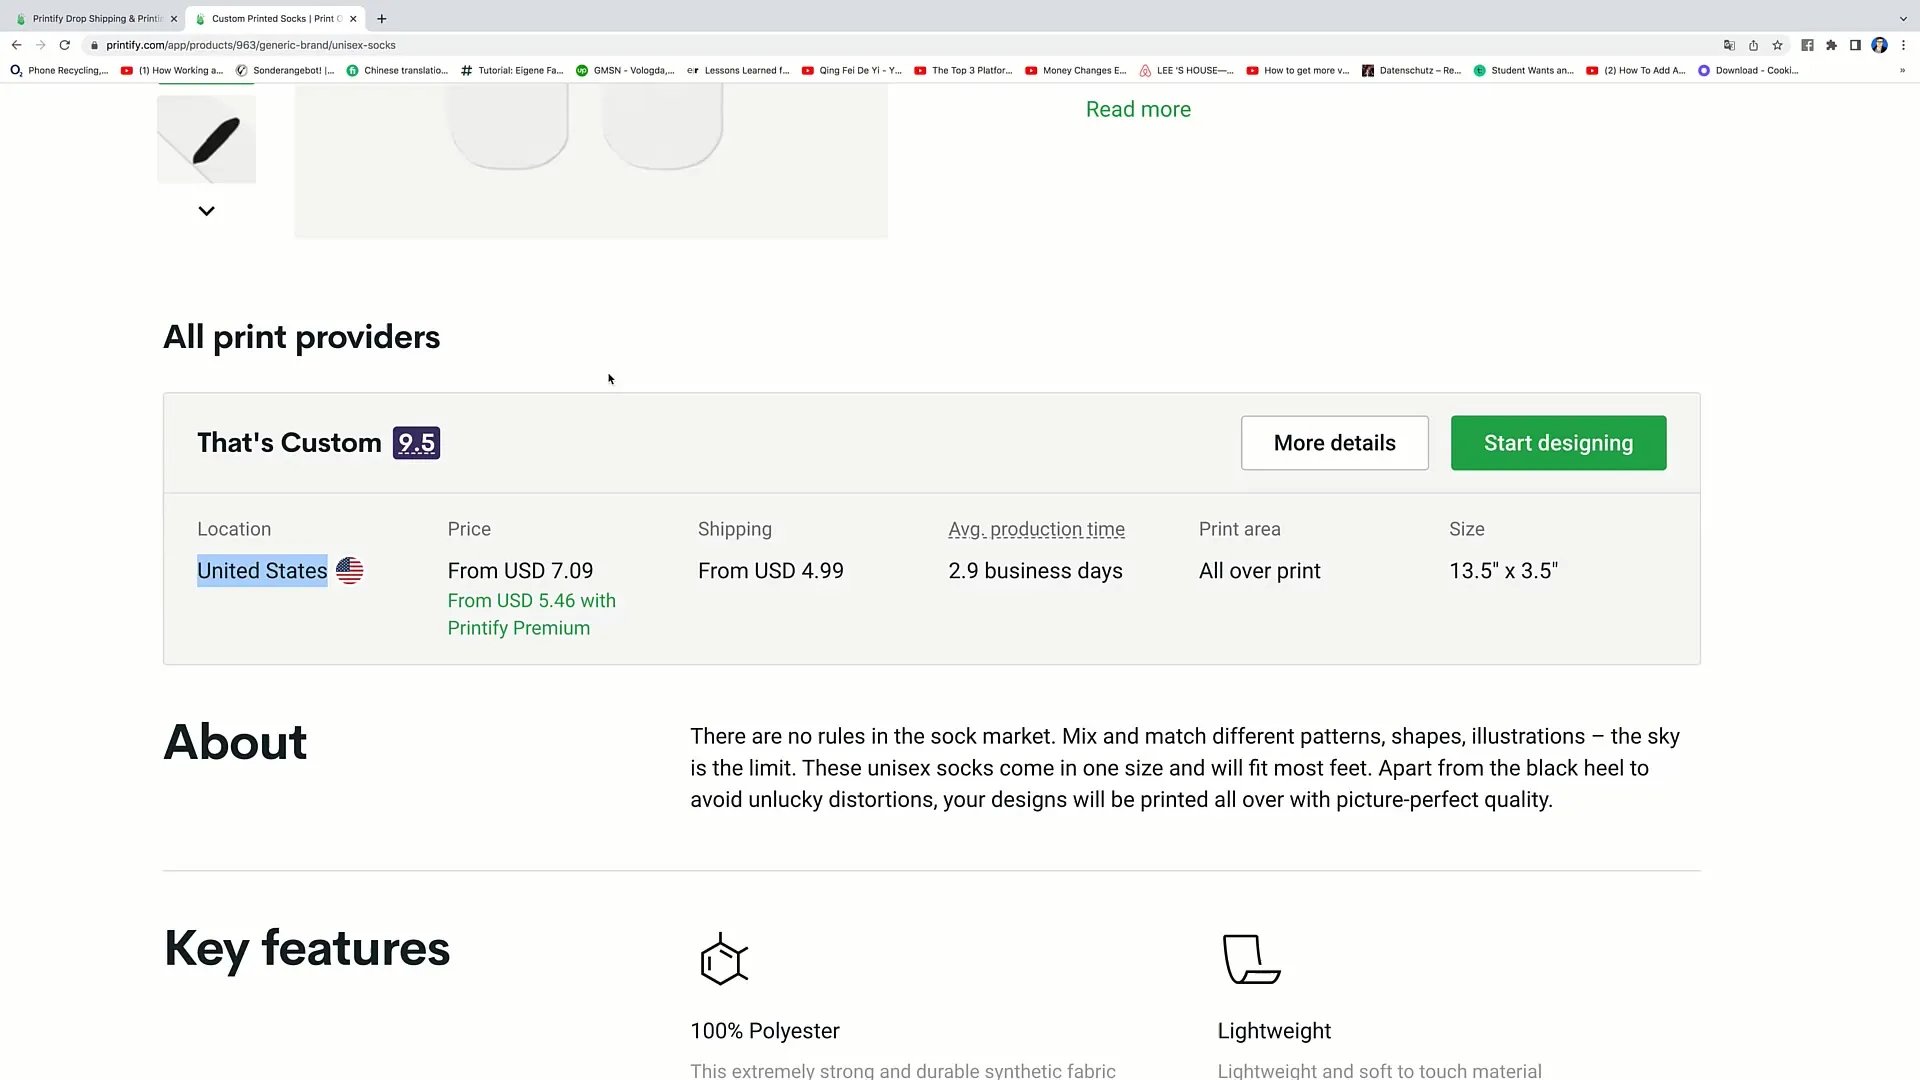1920x1080 pixels.
Task: Open a new browser tab
Action: [382, 19]
